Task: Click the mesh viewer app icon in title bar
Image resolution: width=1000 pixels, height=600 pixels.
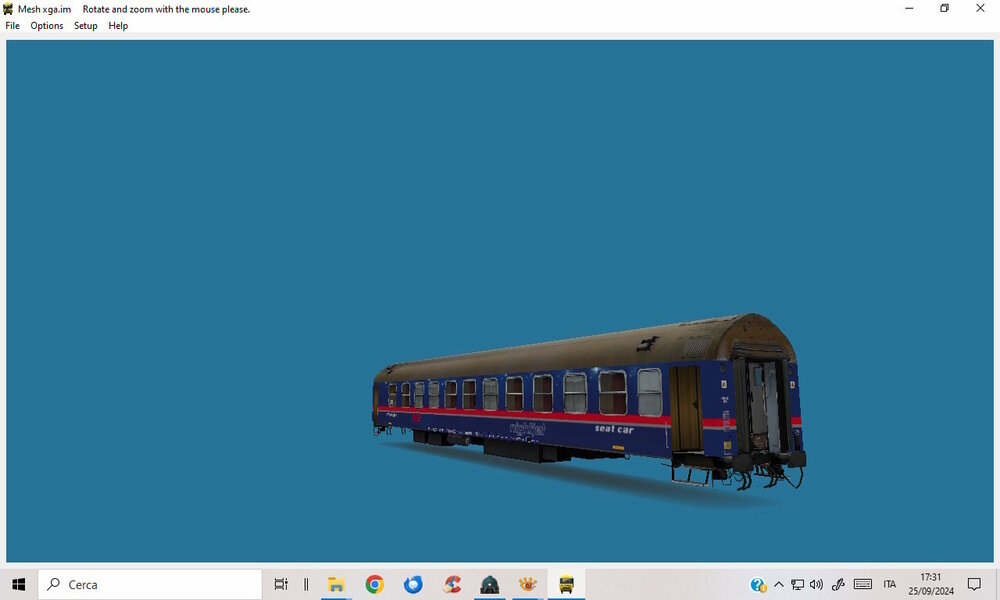Action: pyautogui.click(x=8, y=9)
